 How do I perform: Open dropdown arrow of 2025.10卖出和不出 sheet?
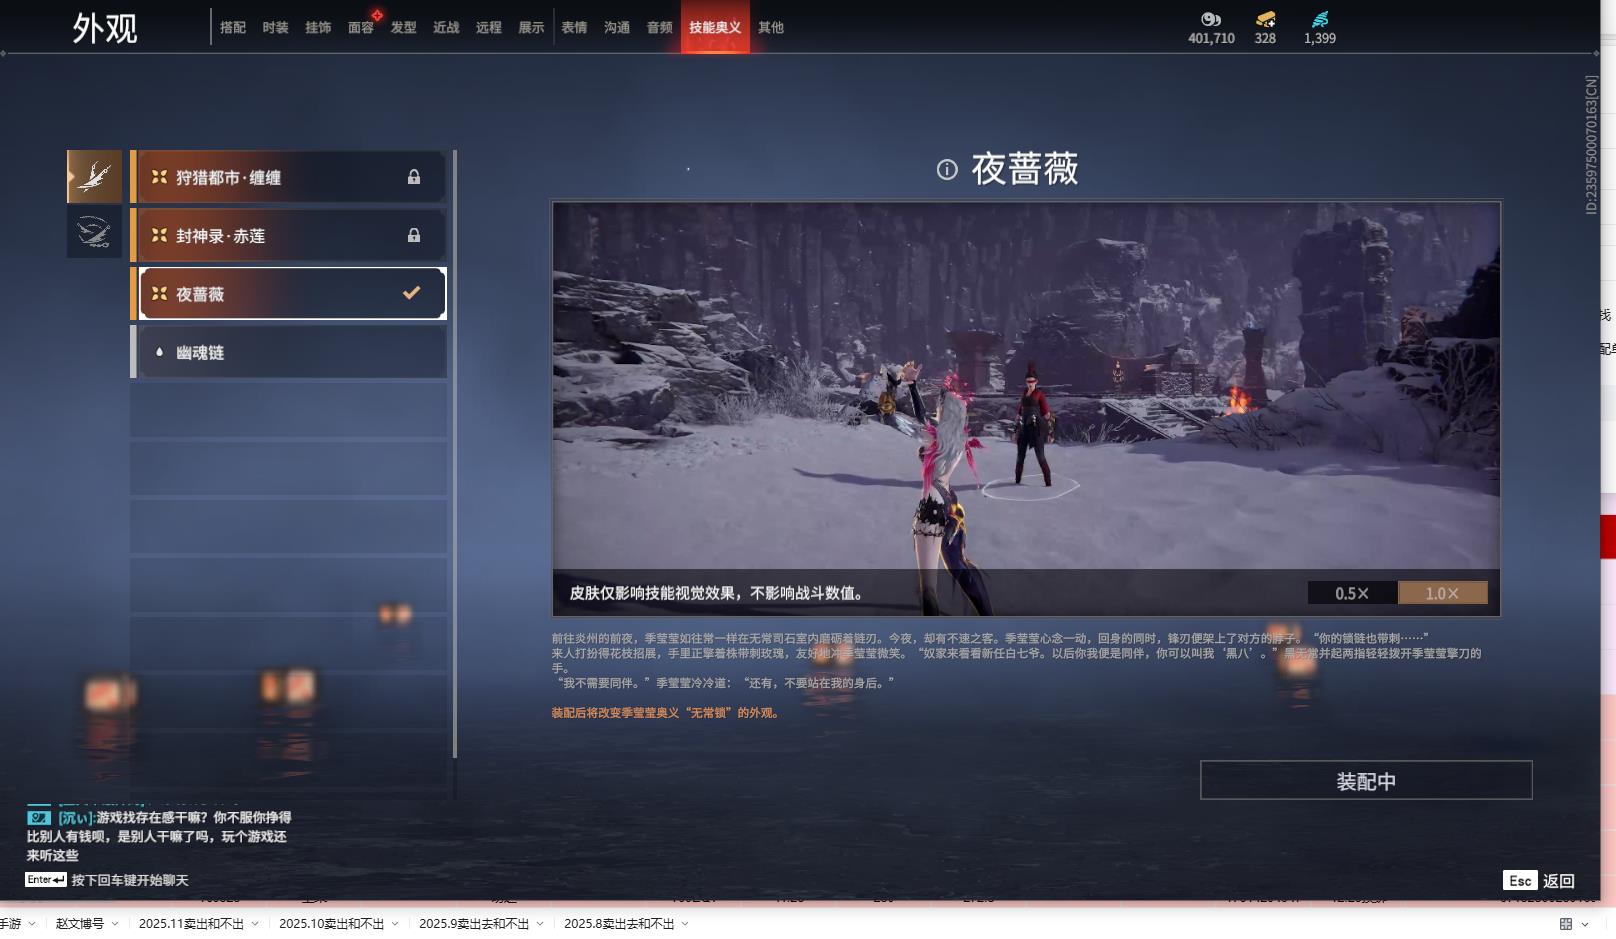click(x=395, y=924)
